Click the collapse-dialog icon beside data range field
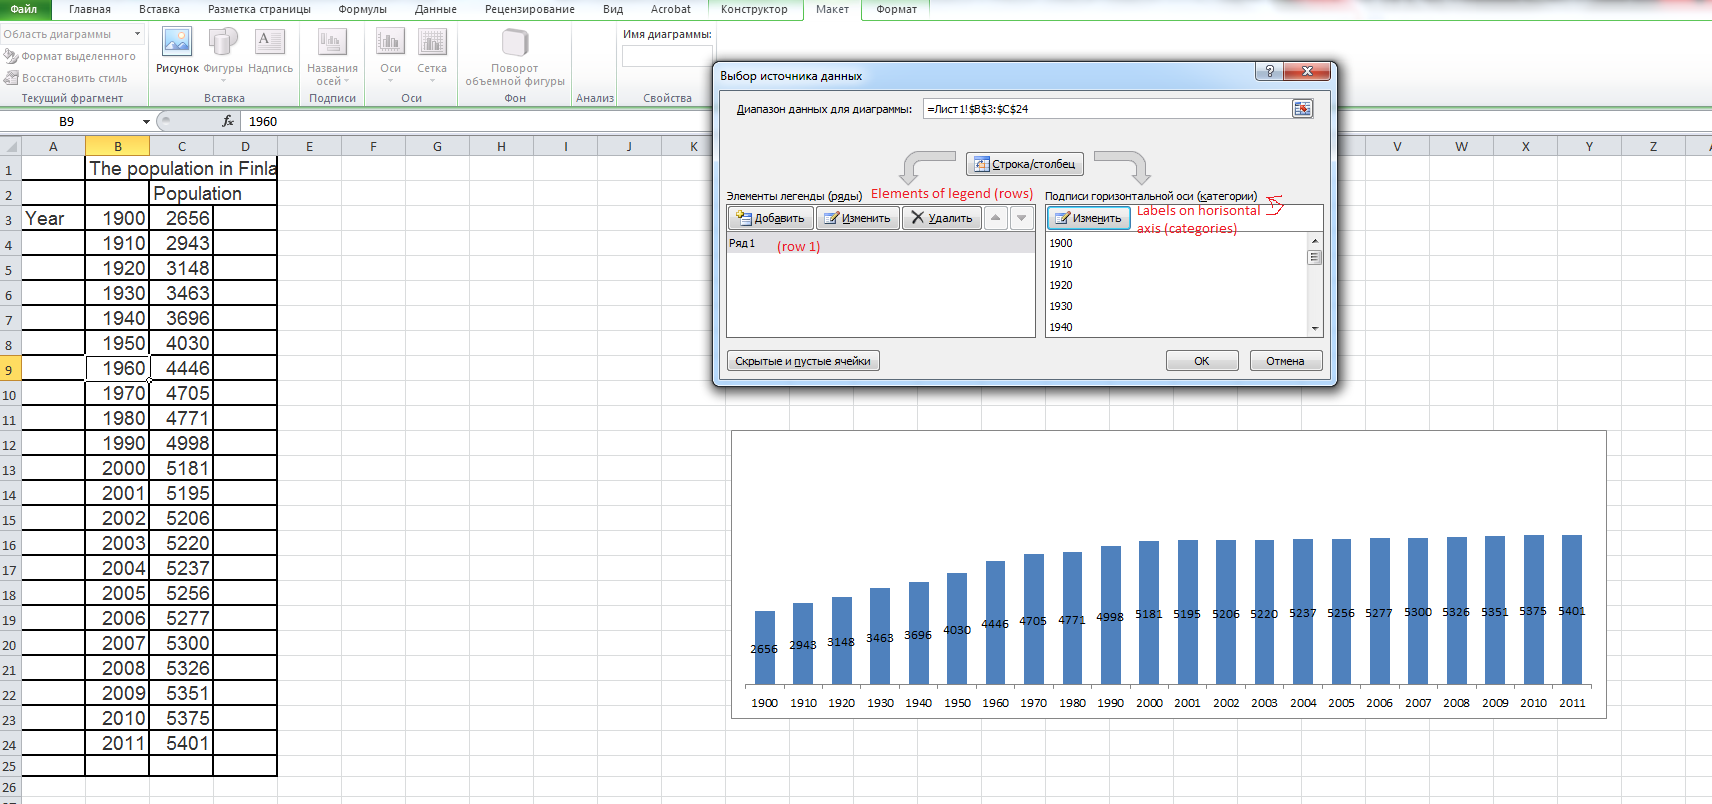 [1302, 109]
